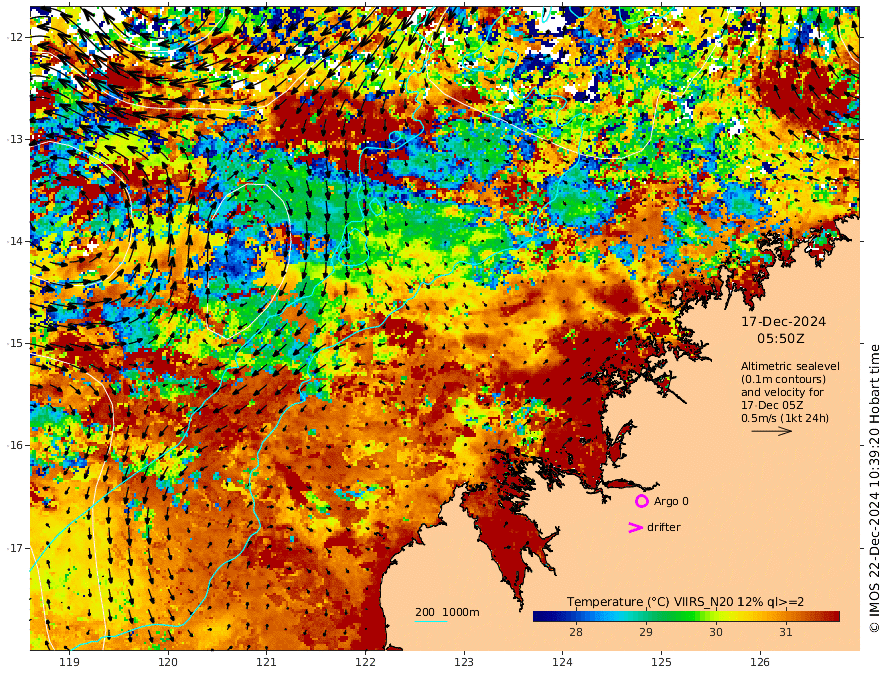Click the "Argo 0" legend label
The image size is (880, 680).
pos(671,501)
